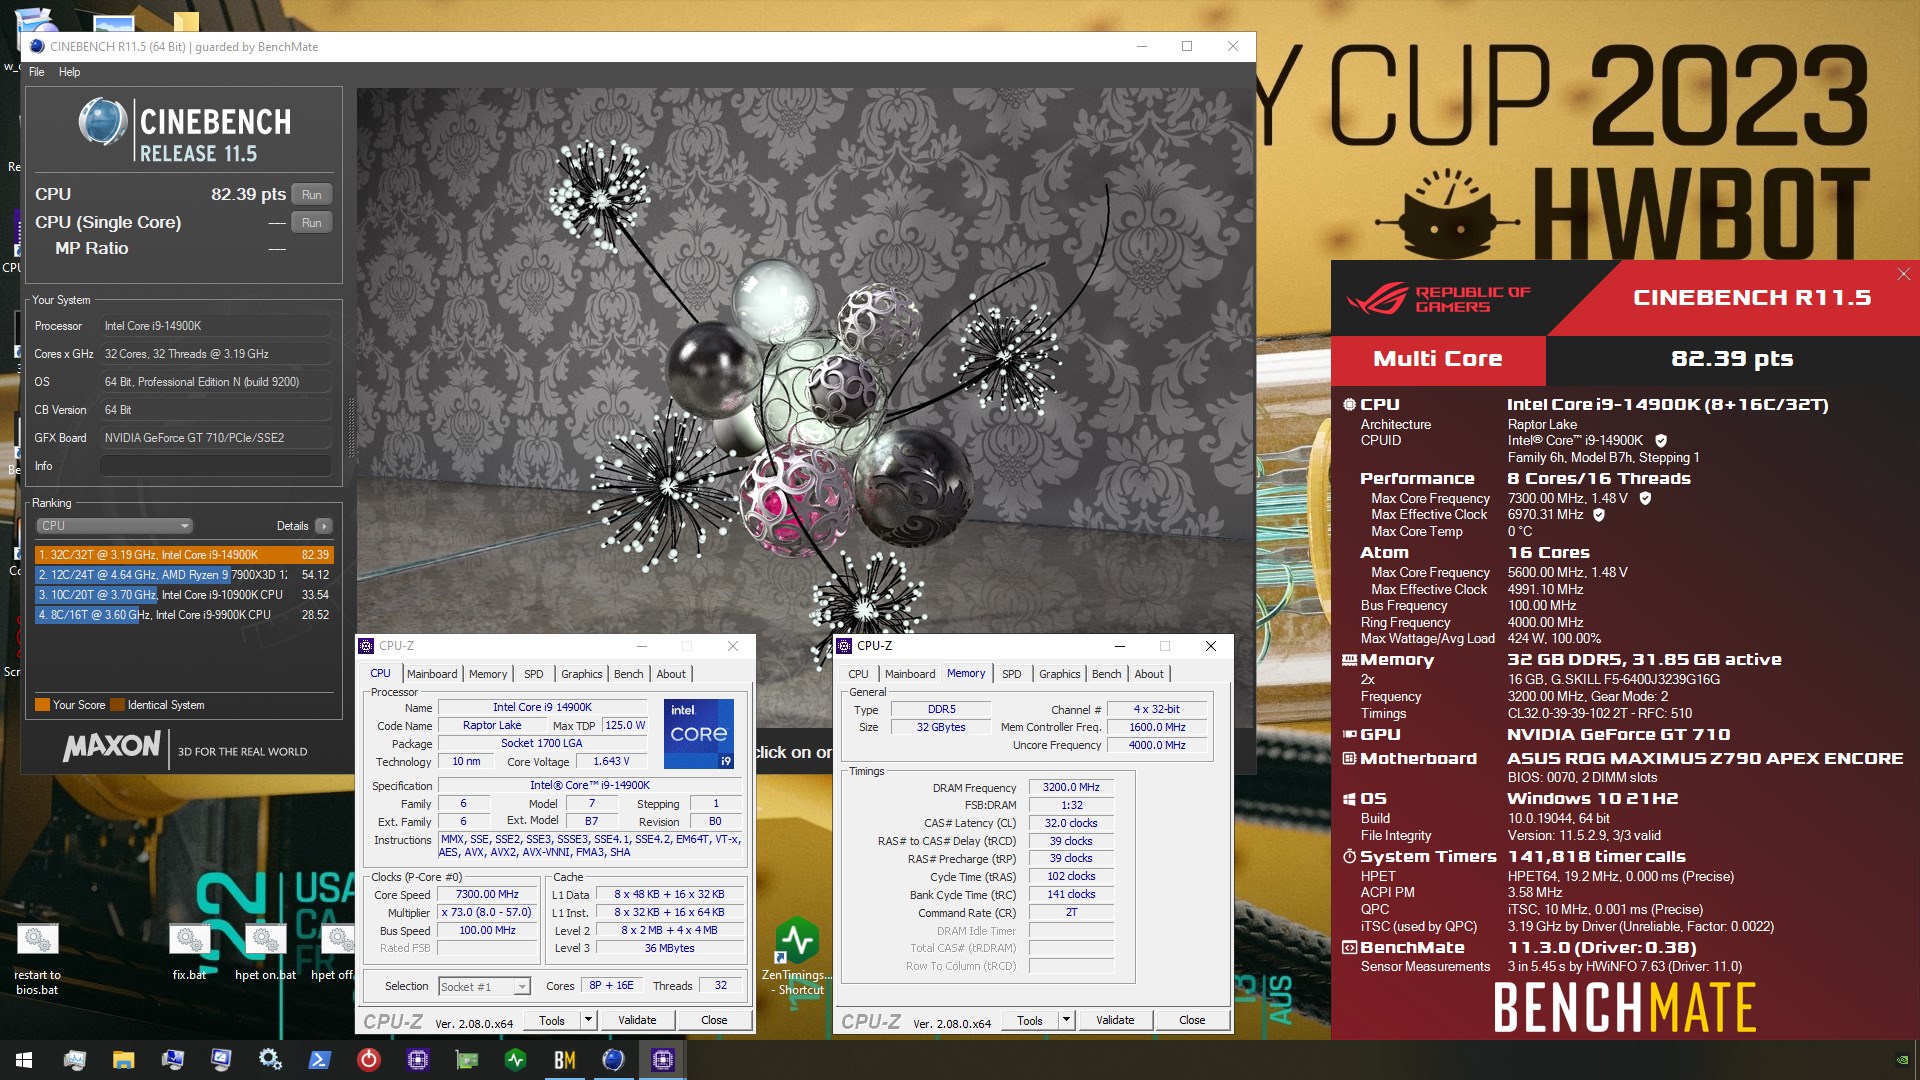Click Tools button in left CPU-Z
Image resolution: width=1920 pixels, height=1080 pixels.
552,1020
